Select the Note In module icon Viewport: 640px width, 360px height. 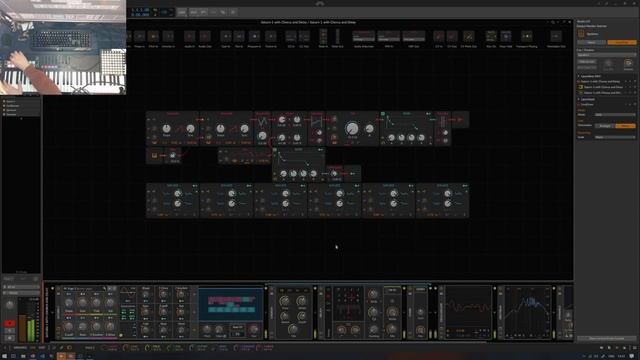(x=323, y=36)
